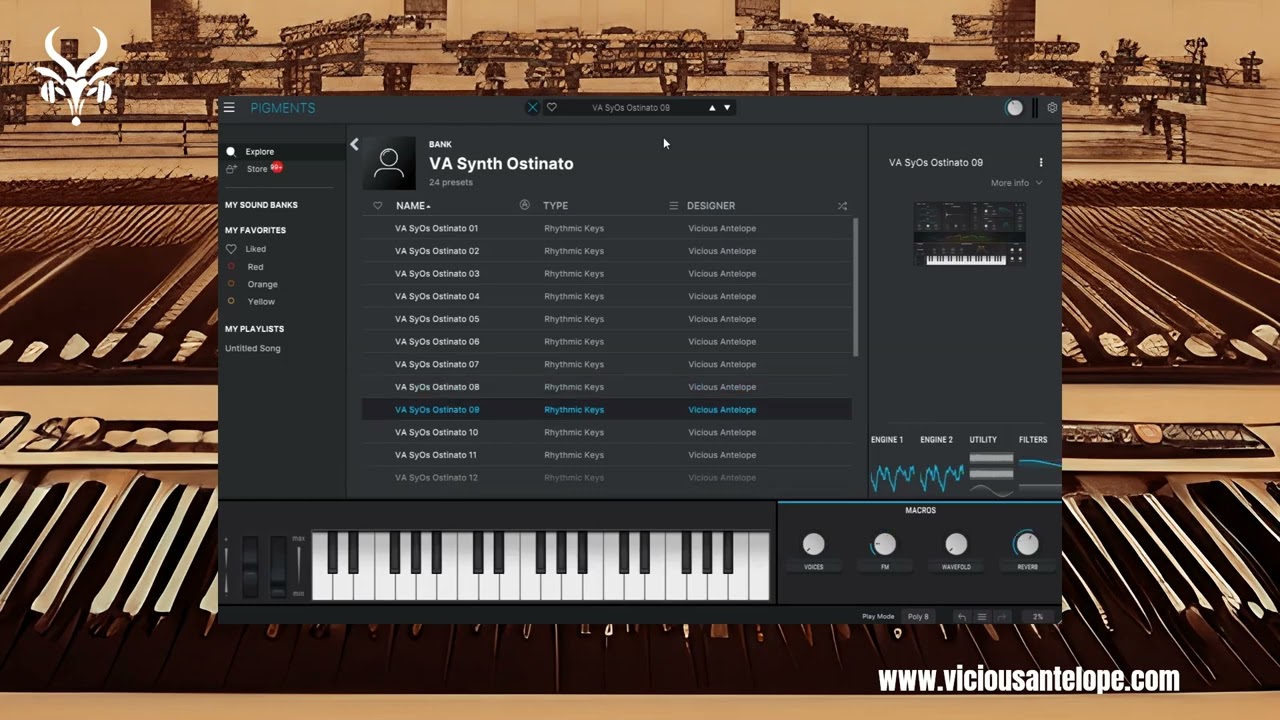Load the previous preset with the up arrow

click(712, 108)
